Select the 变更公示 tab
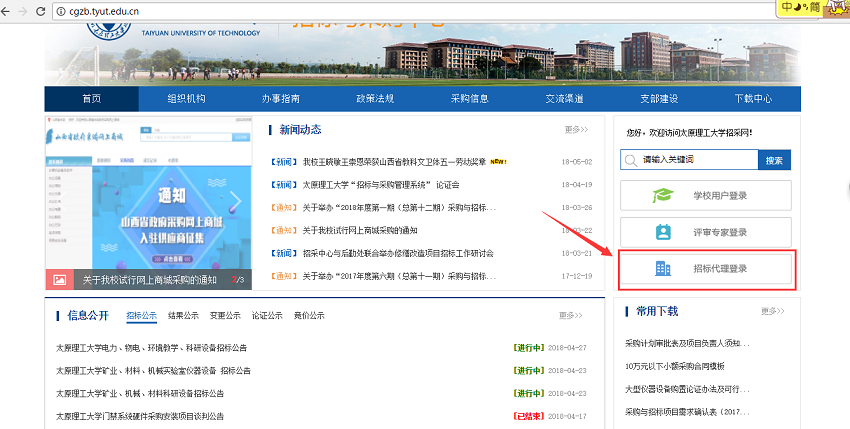Viewport: 850px width, 429px height. (225, 316)
